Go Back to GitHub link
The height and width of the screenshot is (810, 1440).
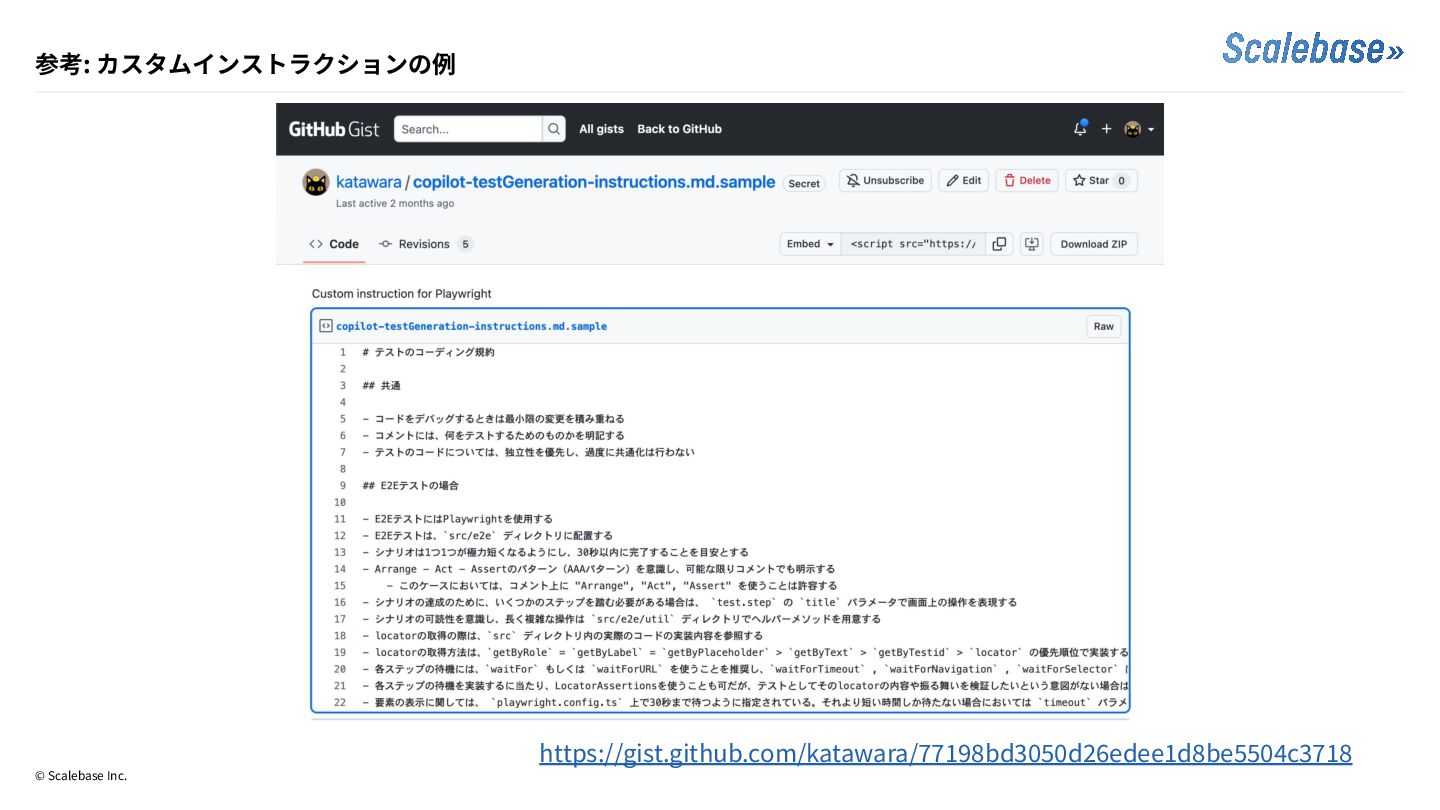pyautogui.click(x=679, y=129)
